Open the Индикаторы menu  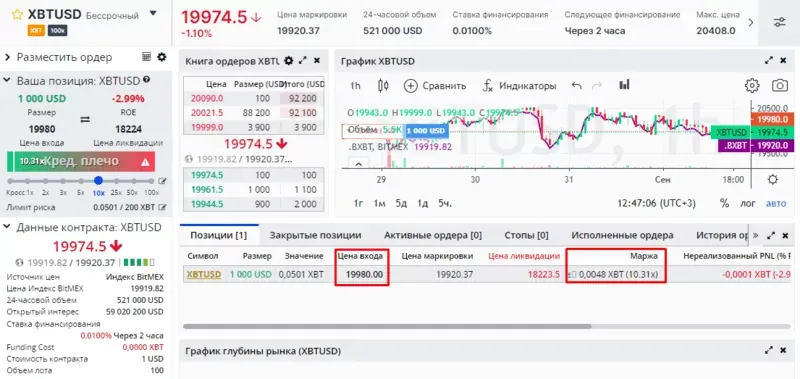(519, 86)
